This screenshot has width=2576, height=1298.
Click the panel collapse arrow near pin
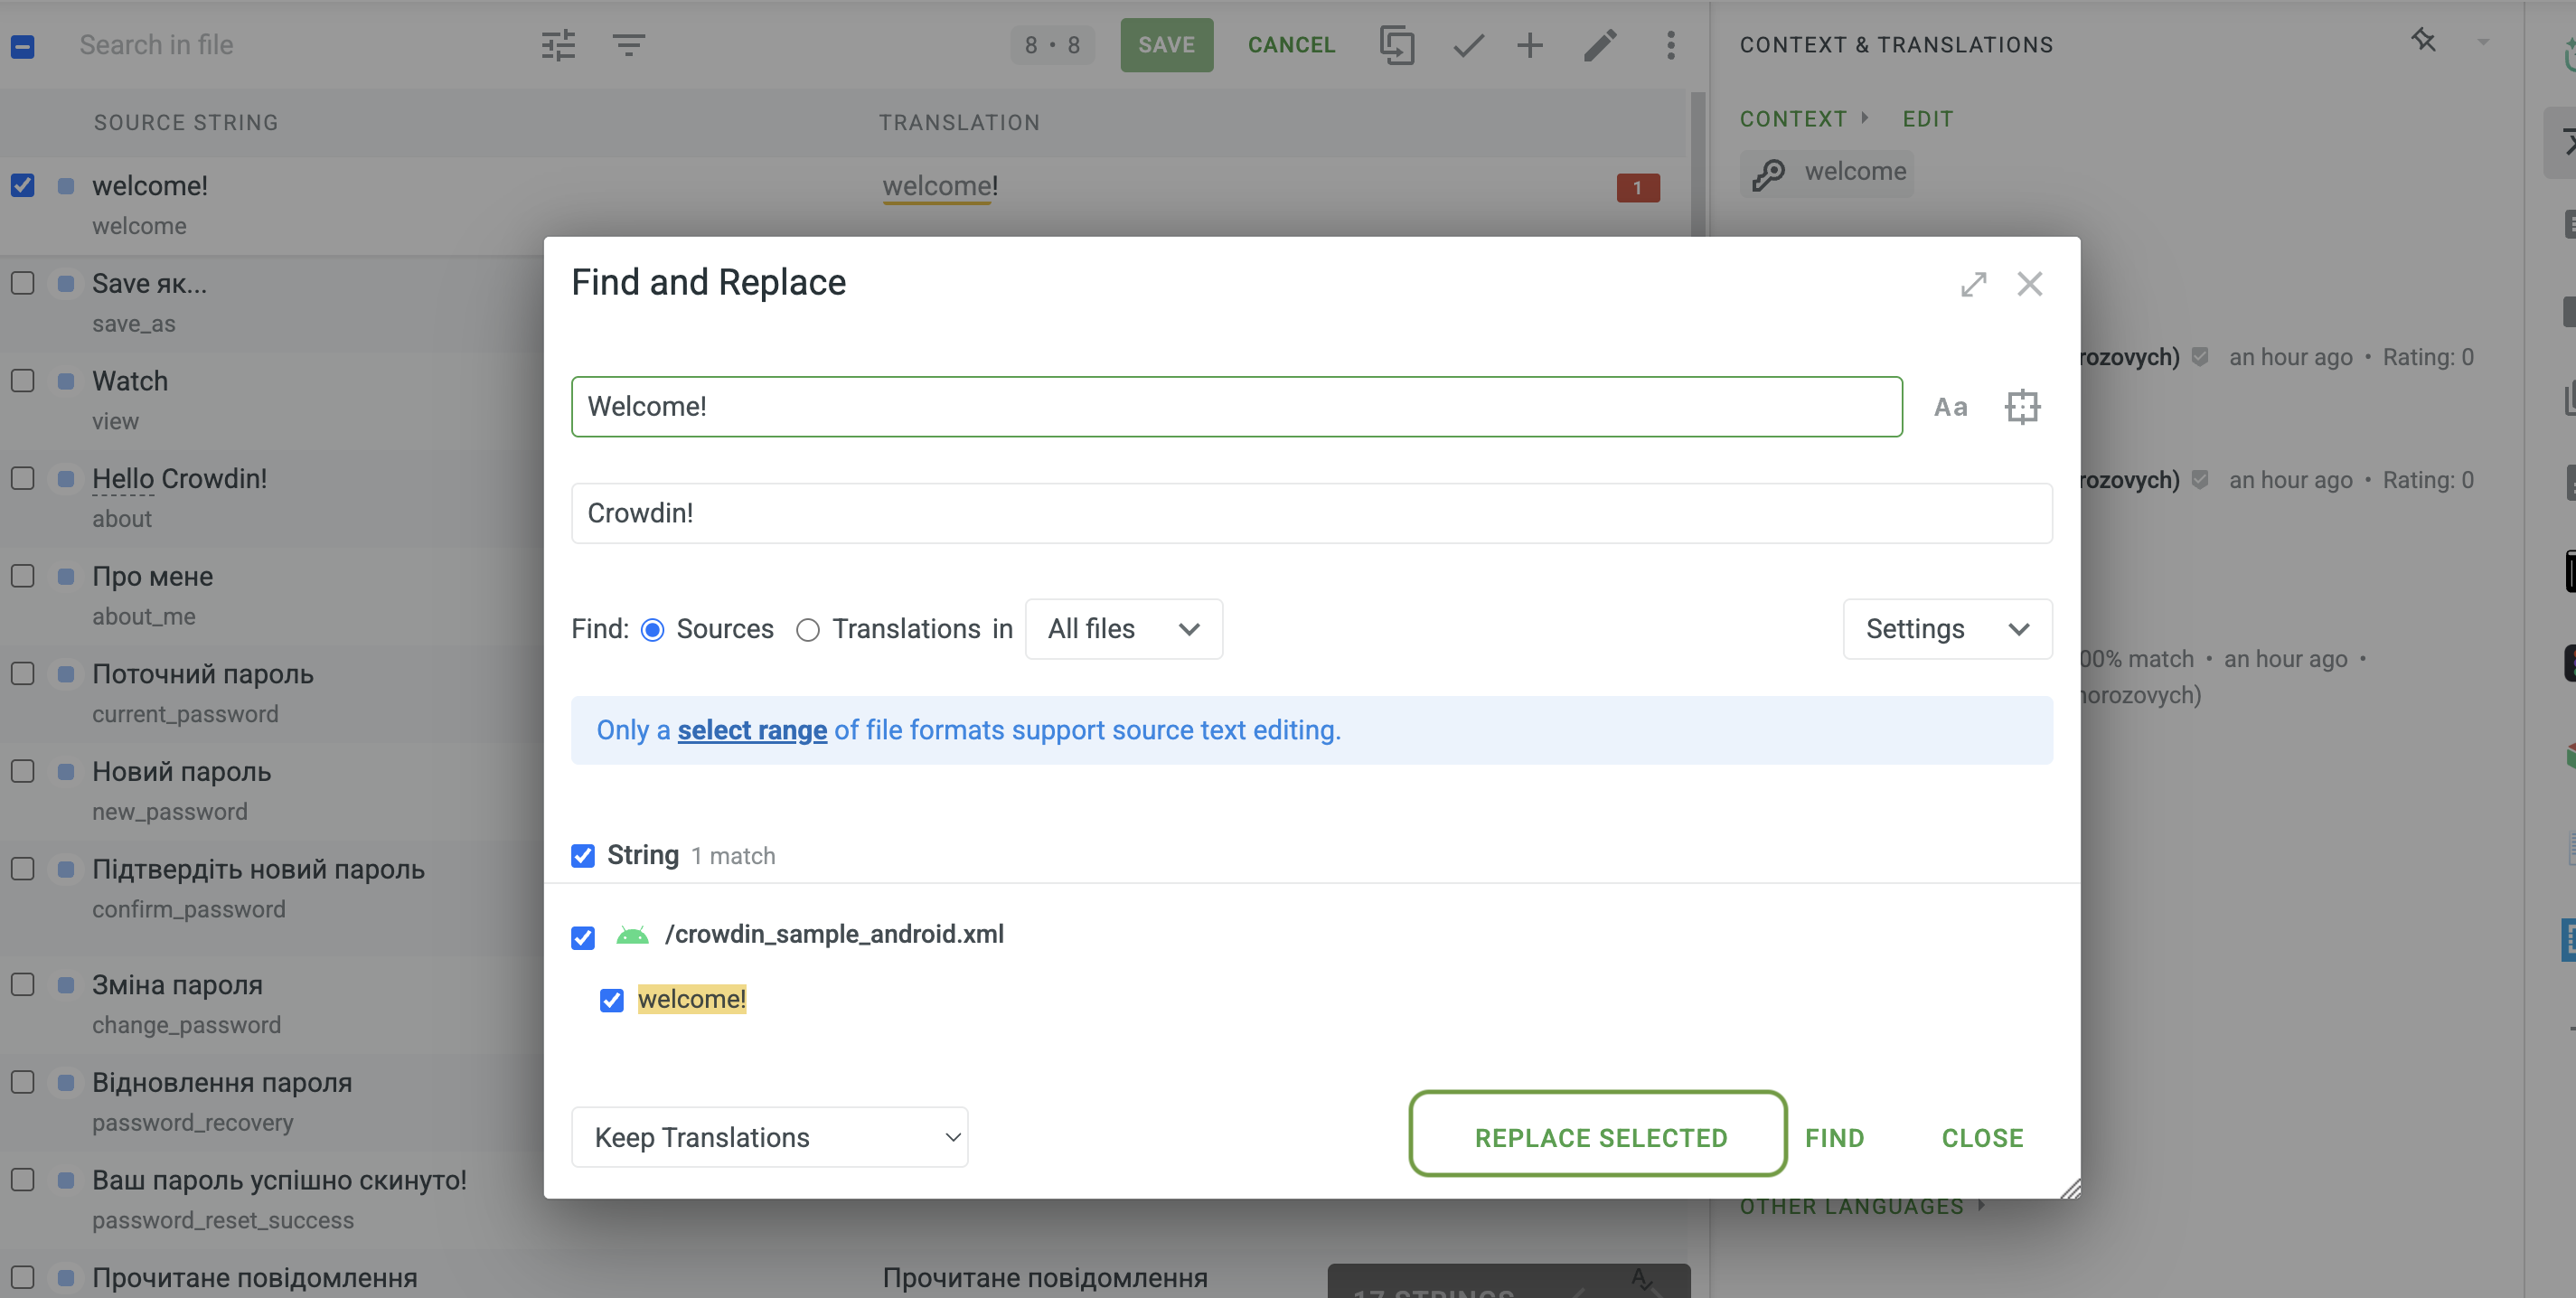point(2483,42)
